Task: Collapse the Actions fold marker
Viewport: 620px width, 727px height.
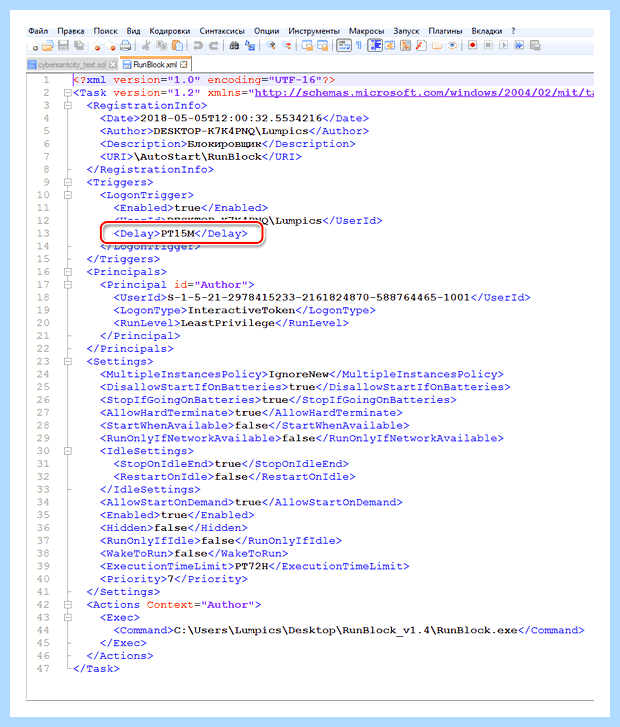Action: tap(68, 605)
